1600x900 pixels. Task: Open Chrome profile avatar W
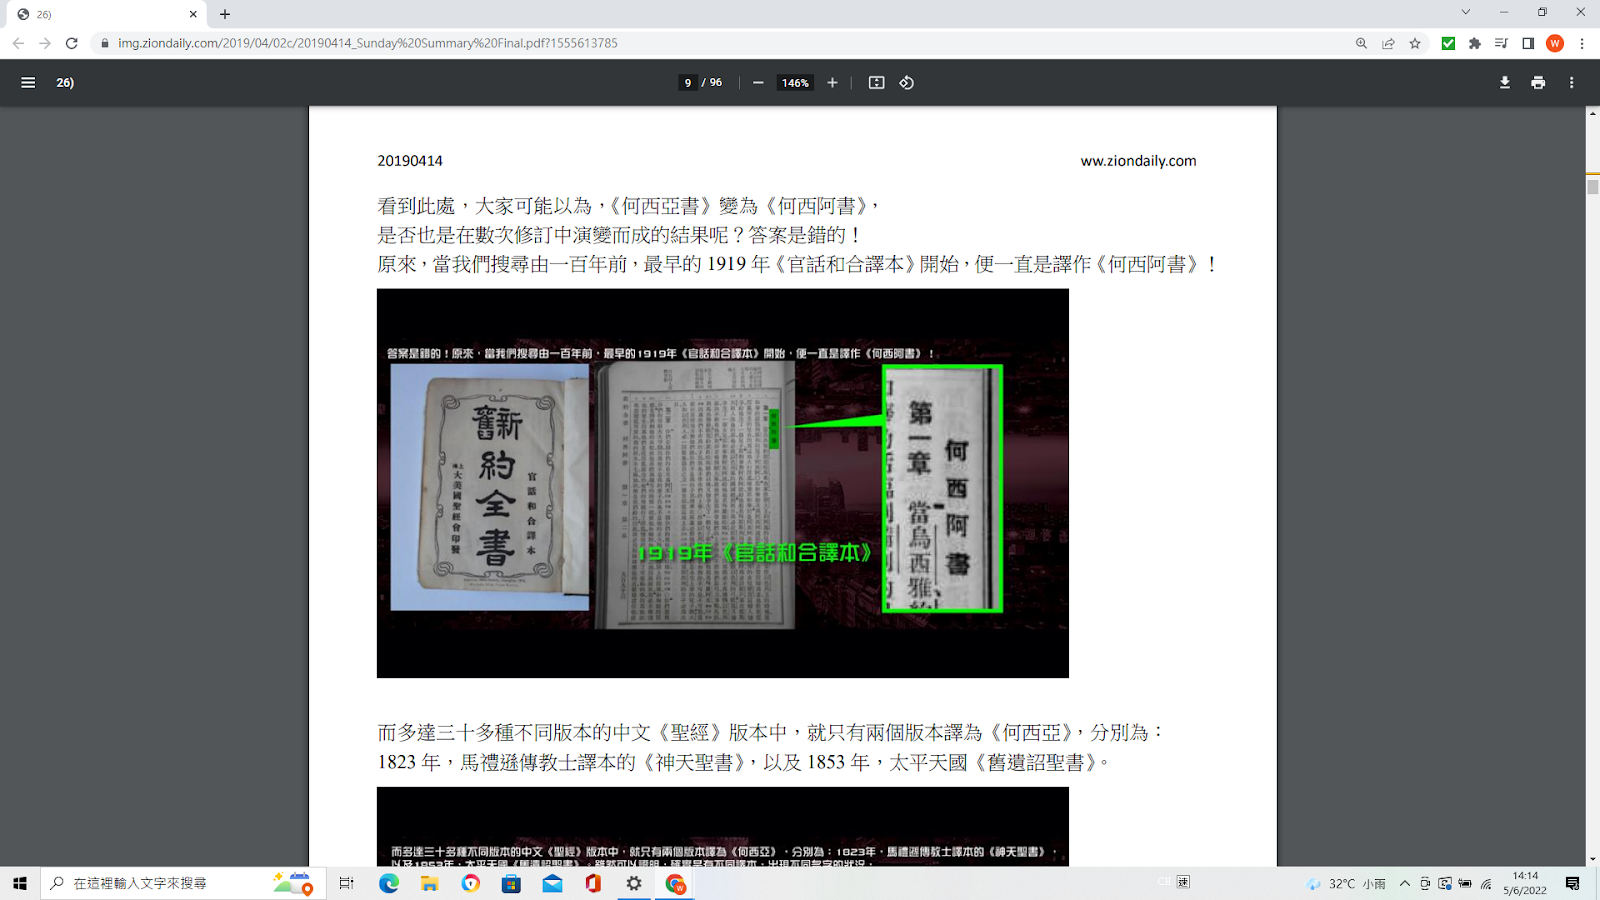tap(1555, 43)
